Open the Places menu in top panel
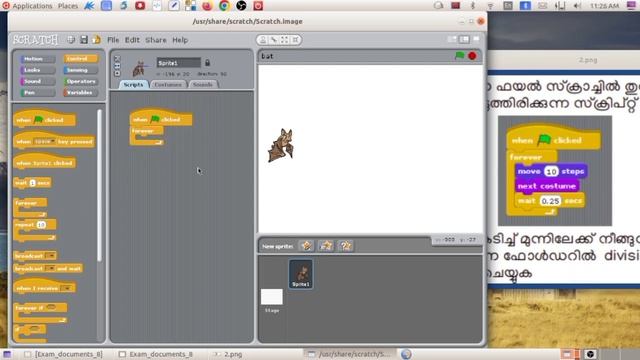This screenshot has width=640, height=360. click(68, 6)
